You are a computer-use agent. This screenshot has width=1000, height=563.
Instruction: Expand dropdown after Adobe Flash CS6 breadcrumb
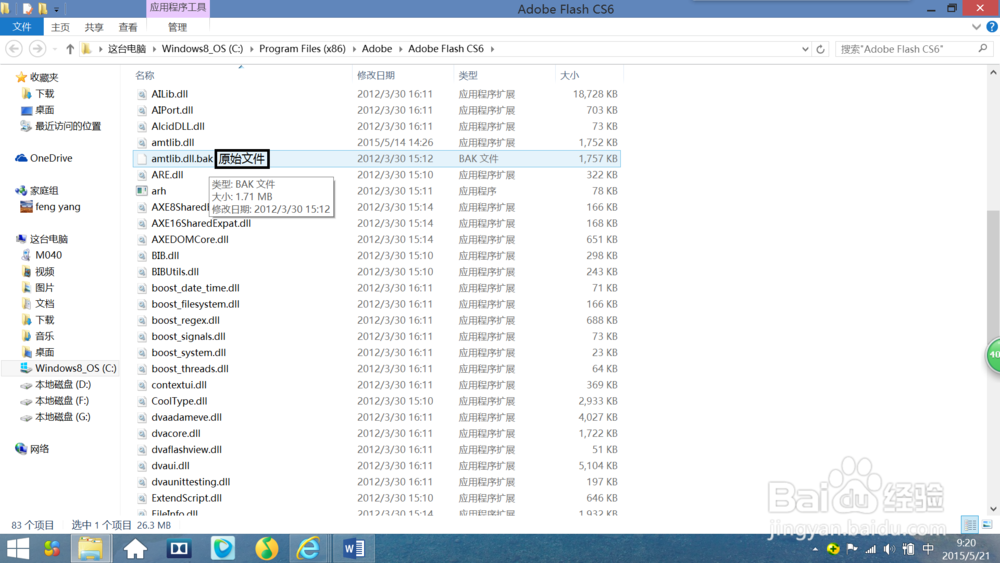pos(492,49)
